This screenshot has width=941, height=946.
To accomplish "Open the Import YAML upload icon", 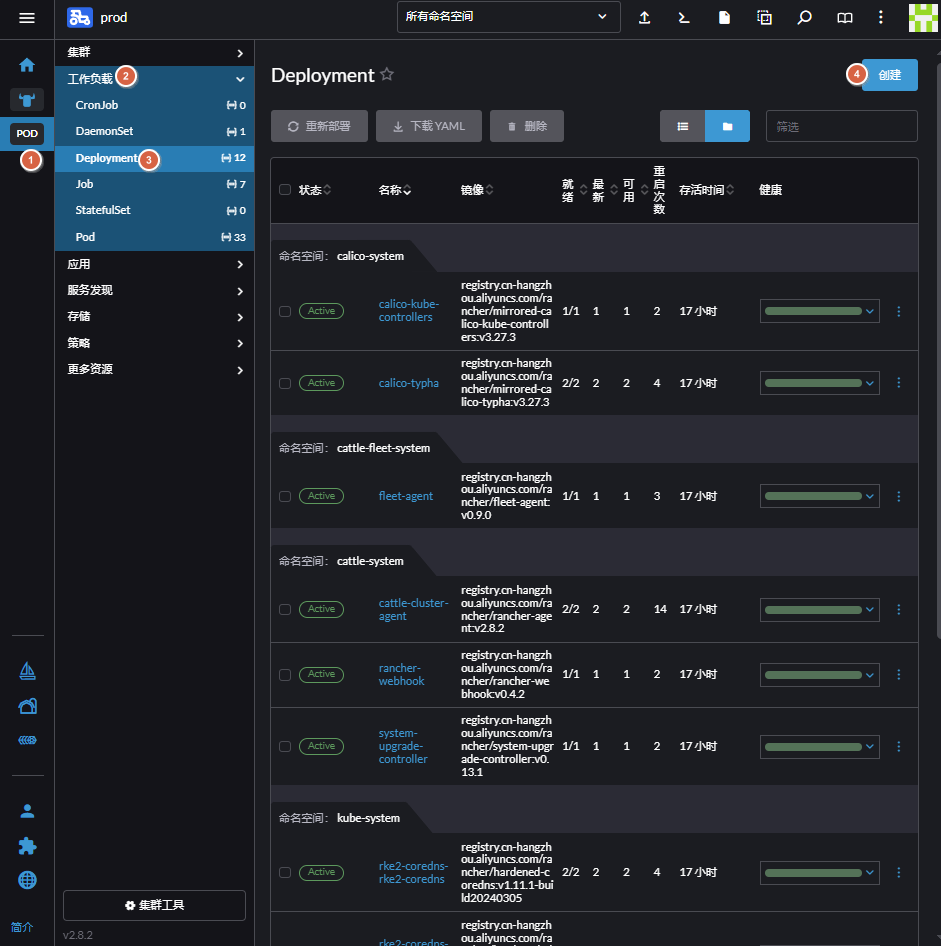I will pos(644,17).
